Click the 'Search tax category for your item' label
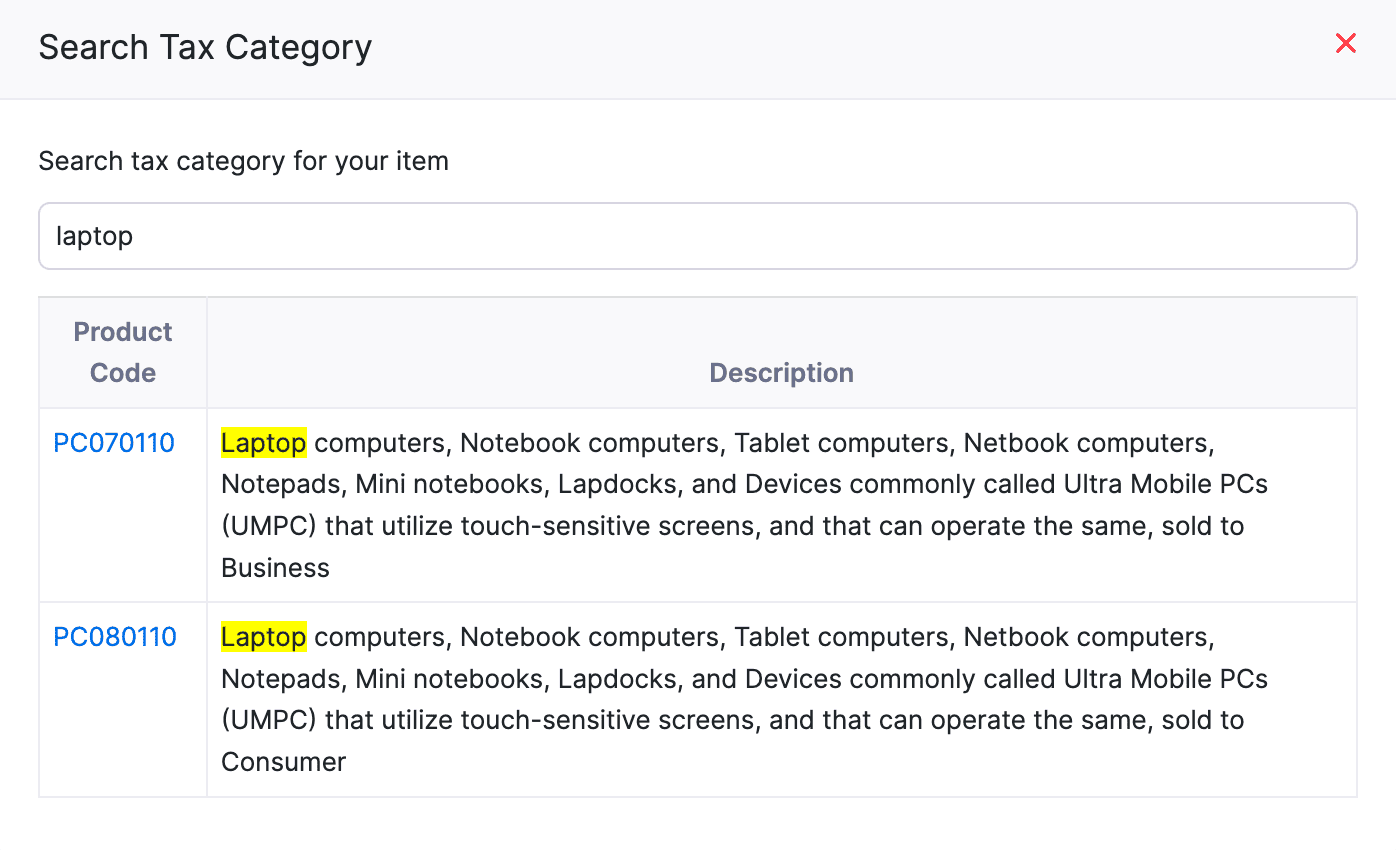Viewport: 1396px width, 850px height. click(x=243, y=161)
